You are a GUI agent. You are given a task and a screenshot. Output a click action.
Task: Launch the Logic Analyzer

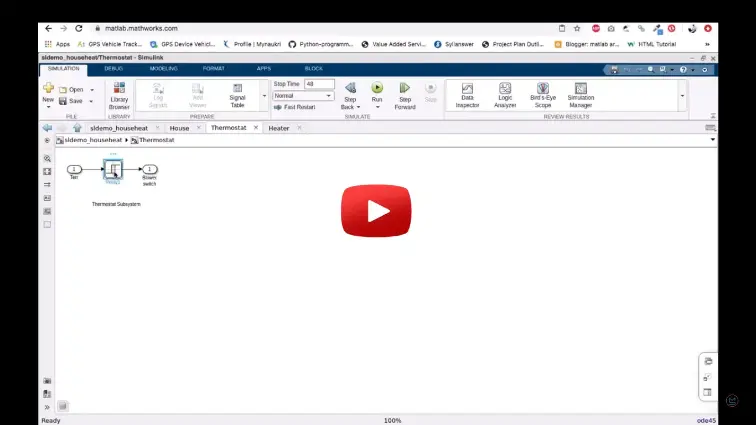coord(505,93)
